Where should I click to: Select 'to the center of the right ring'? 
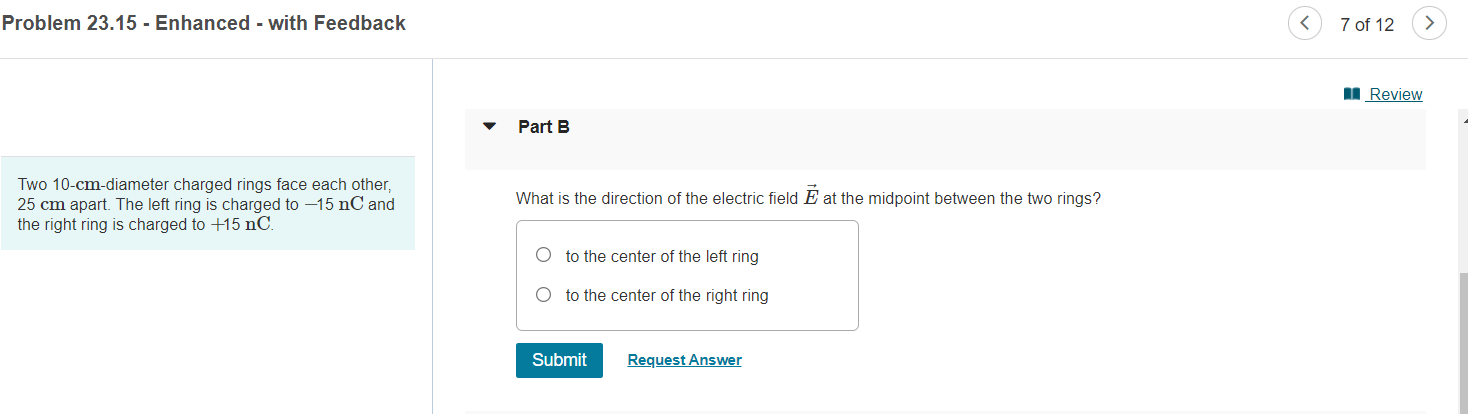543,295
